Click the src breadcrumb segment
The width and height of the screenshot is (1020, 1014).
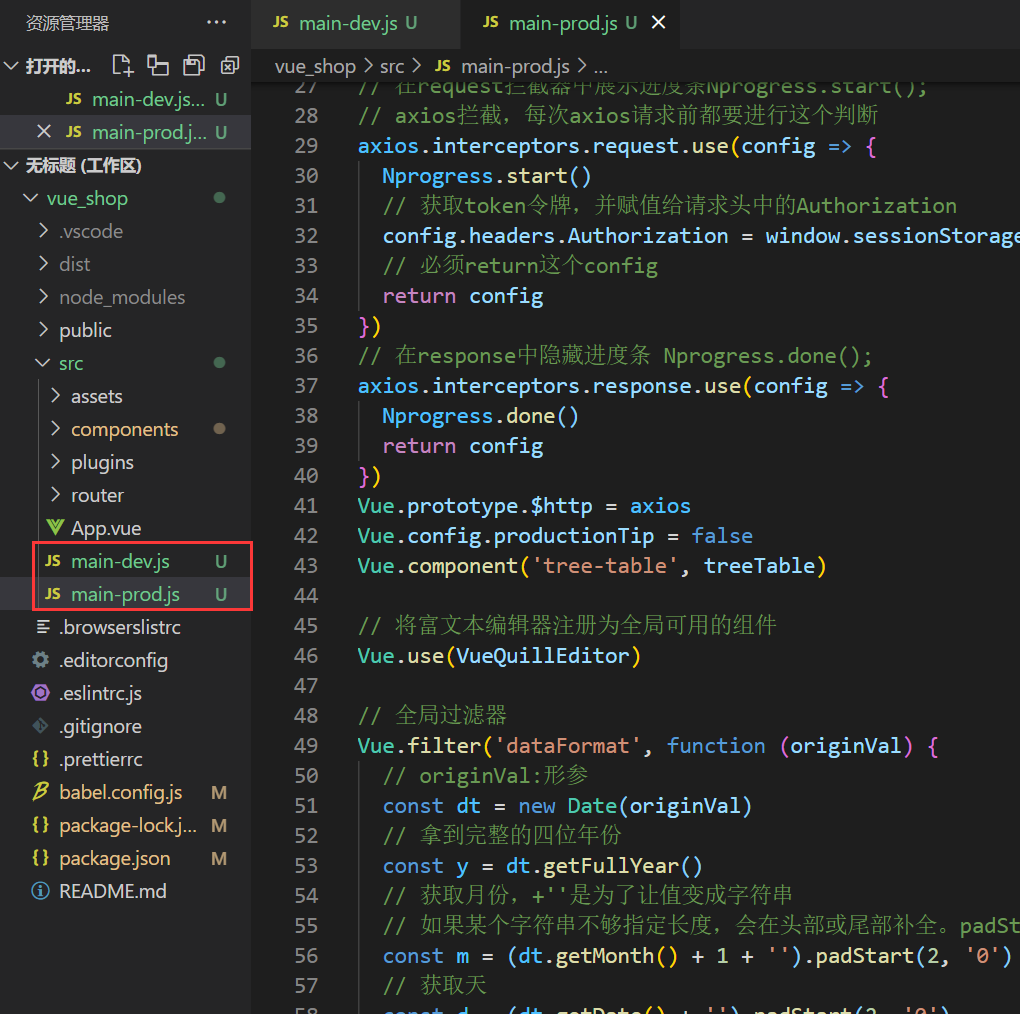point(392,66)
